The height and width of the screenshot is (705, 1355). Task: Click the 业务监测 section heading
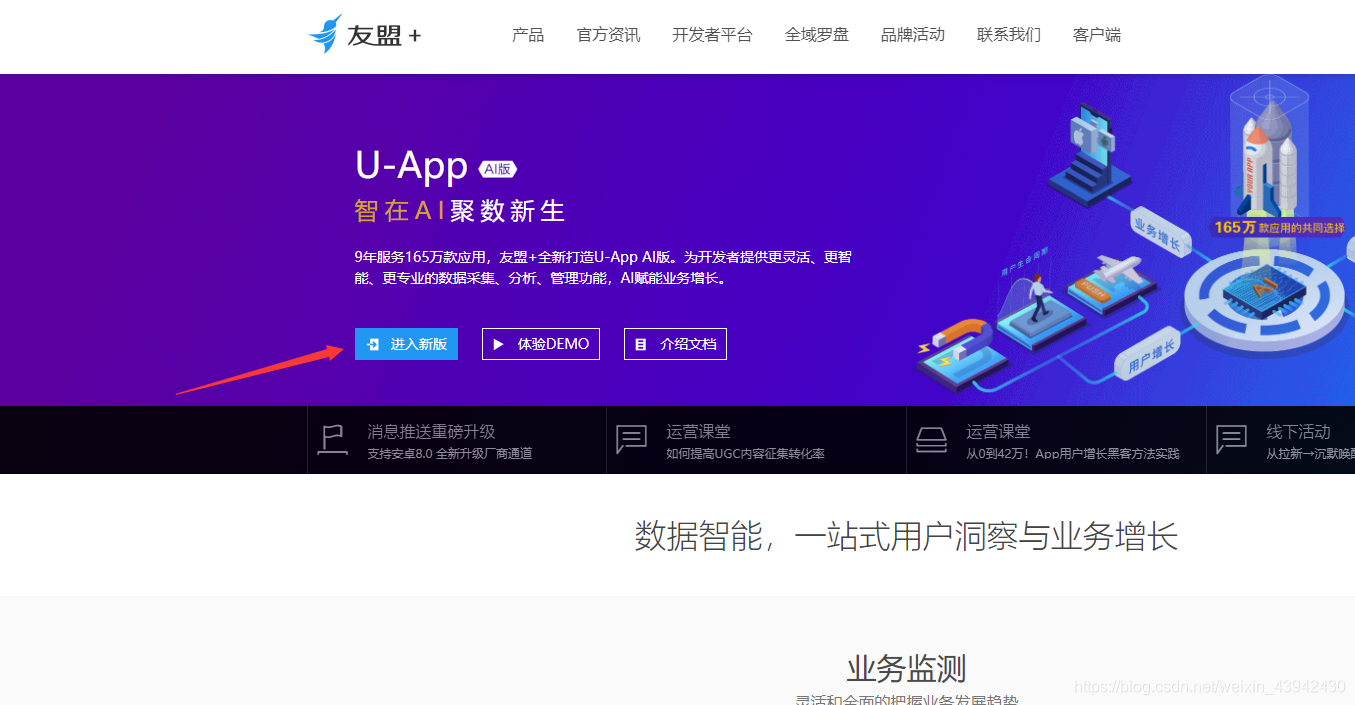[906, 668]
